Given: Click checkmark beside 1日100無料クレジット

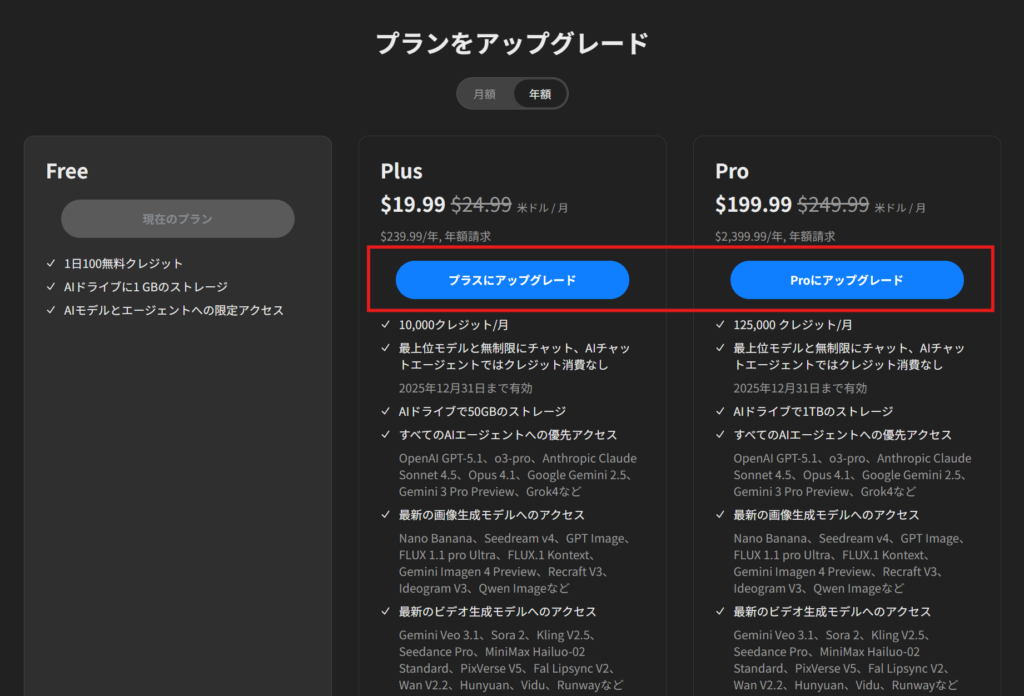Looking at the screenshot, I should tap(51, 264).
